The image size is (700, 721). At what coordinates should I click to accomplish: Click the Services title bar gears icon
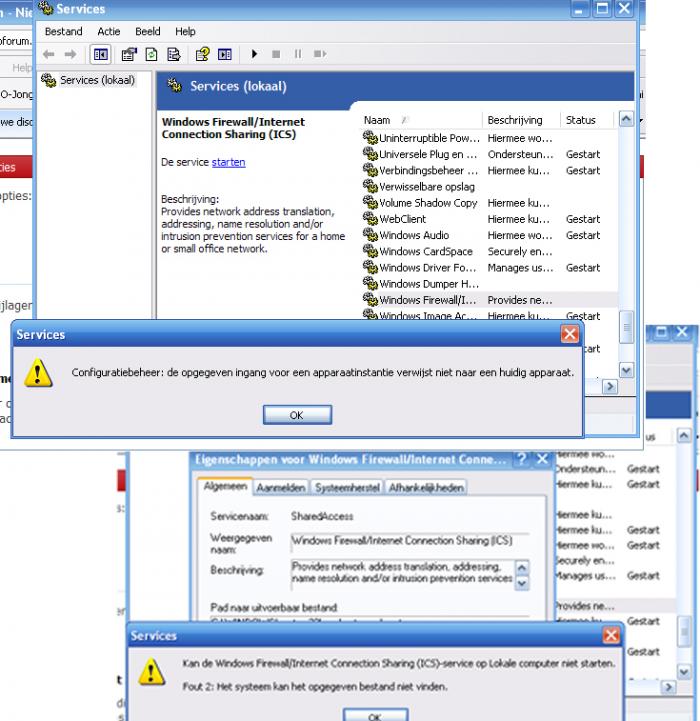(x=45, y=8)
